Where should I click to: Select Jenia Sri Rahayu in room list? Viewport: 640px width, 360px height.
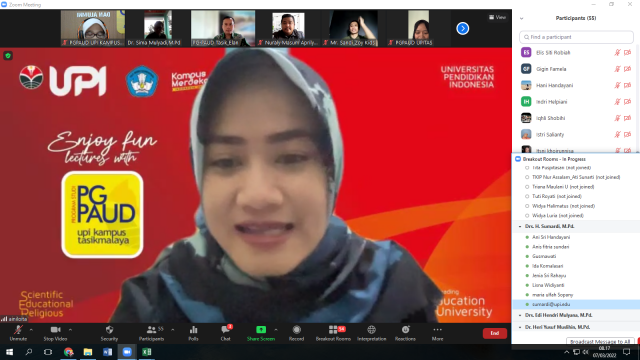pyautogui.click(x=549, y=276)
